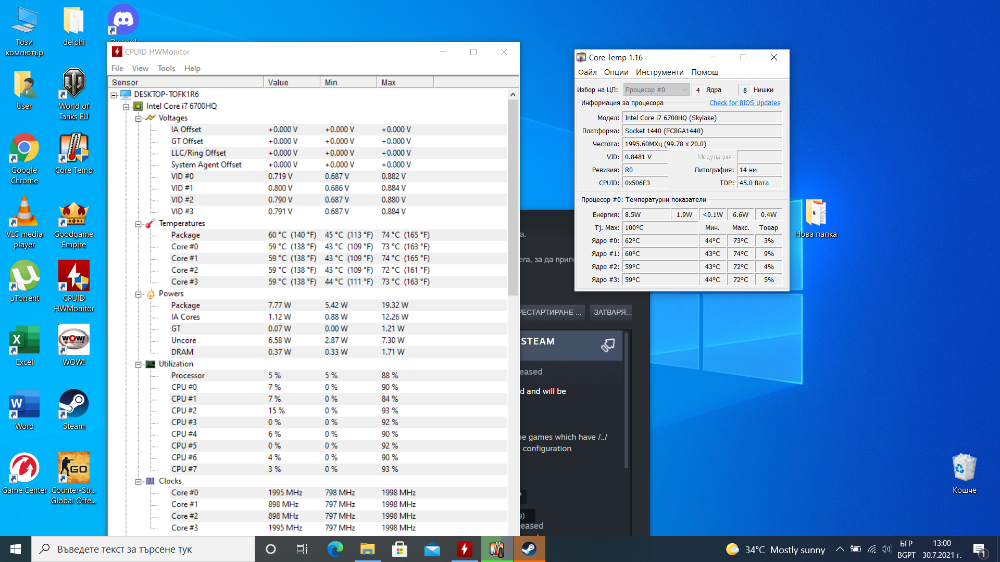Image resolution: width=1000 pixels, height=562 pixels.
Task: Collapse the DESKTOP-TOFK1R6 tree node
Action: tap(114, 94)
